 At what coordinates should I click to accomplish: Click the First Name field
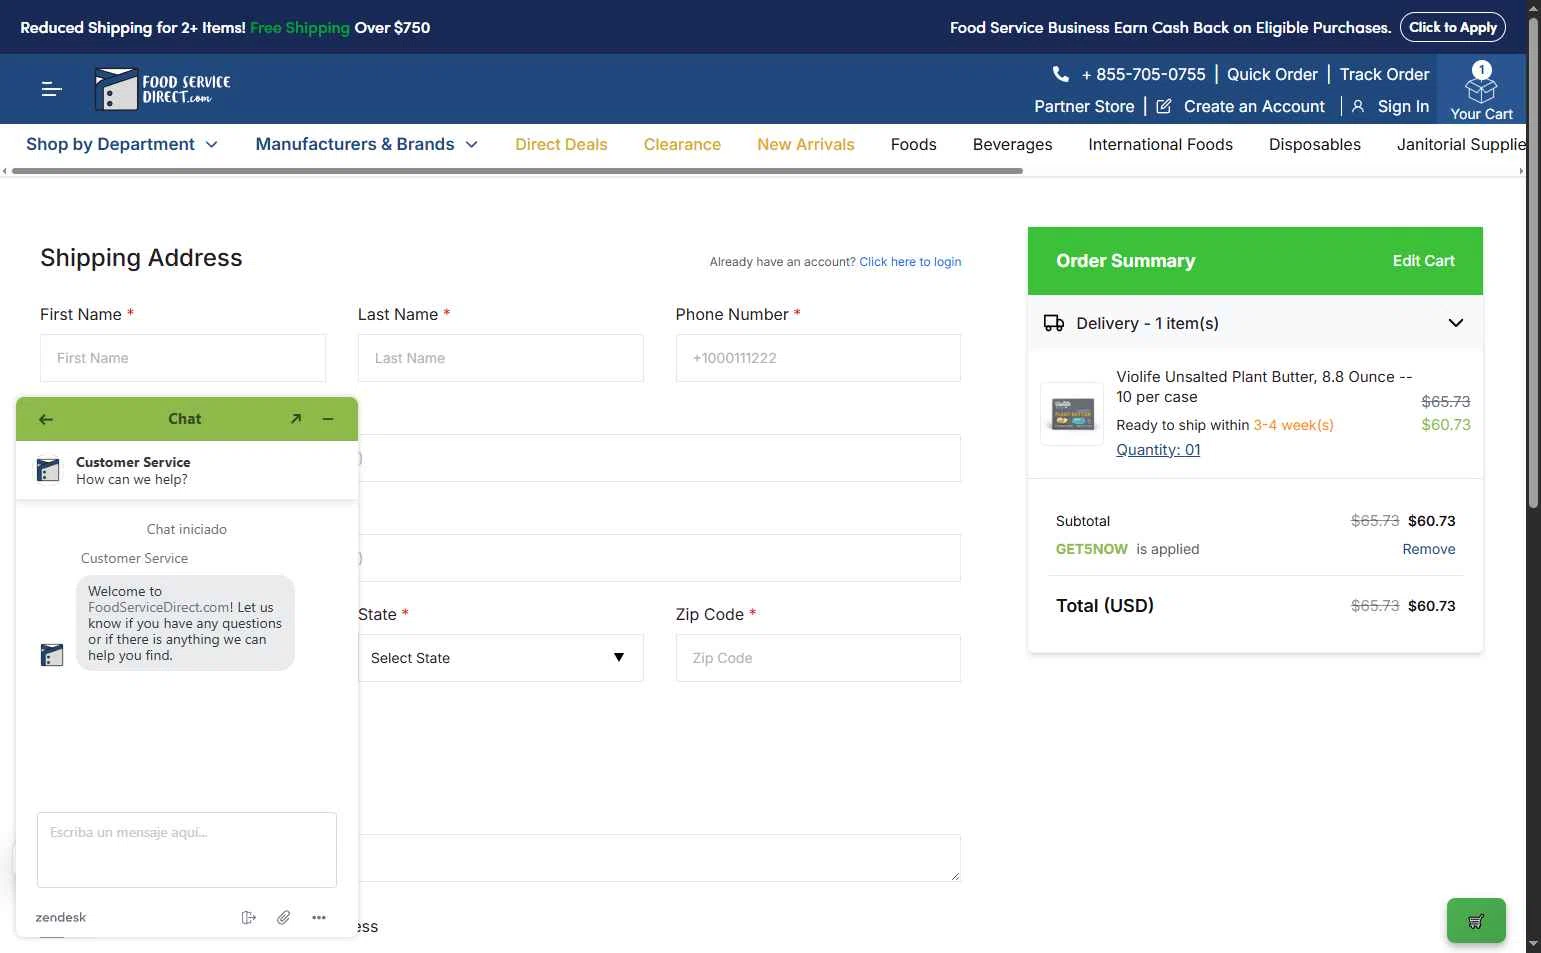click(x=183, y=358)
